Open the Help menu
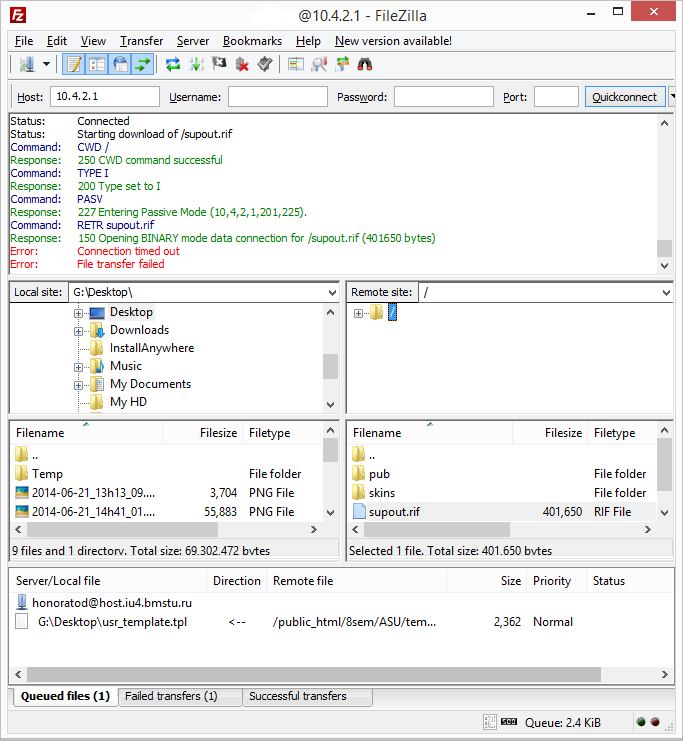This screenshot has height=741, width=683. point(308,41)
